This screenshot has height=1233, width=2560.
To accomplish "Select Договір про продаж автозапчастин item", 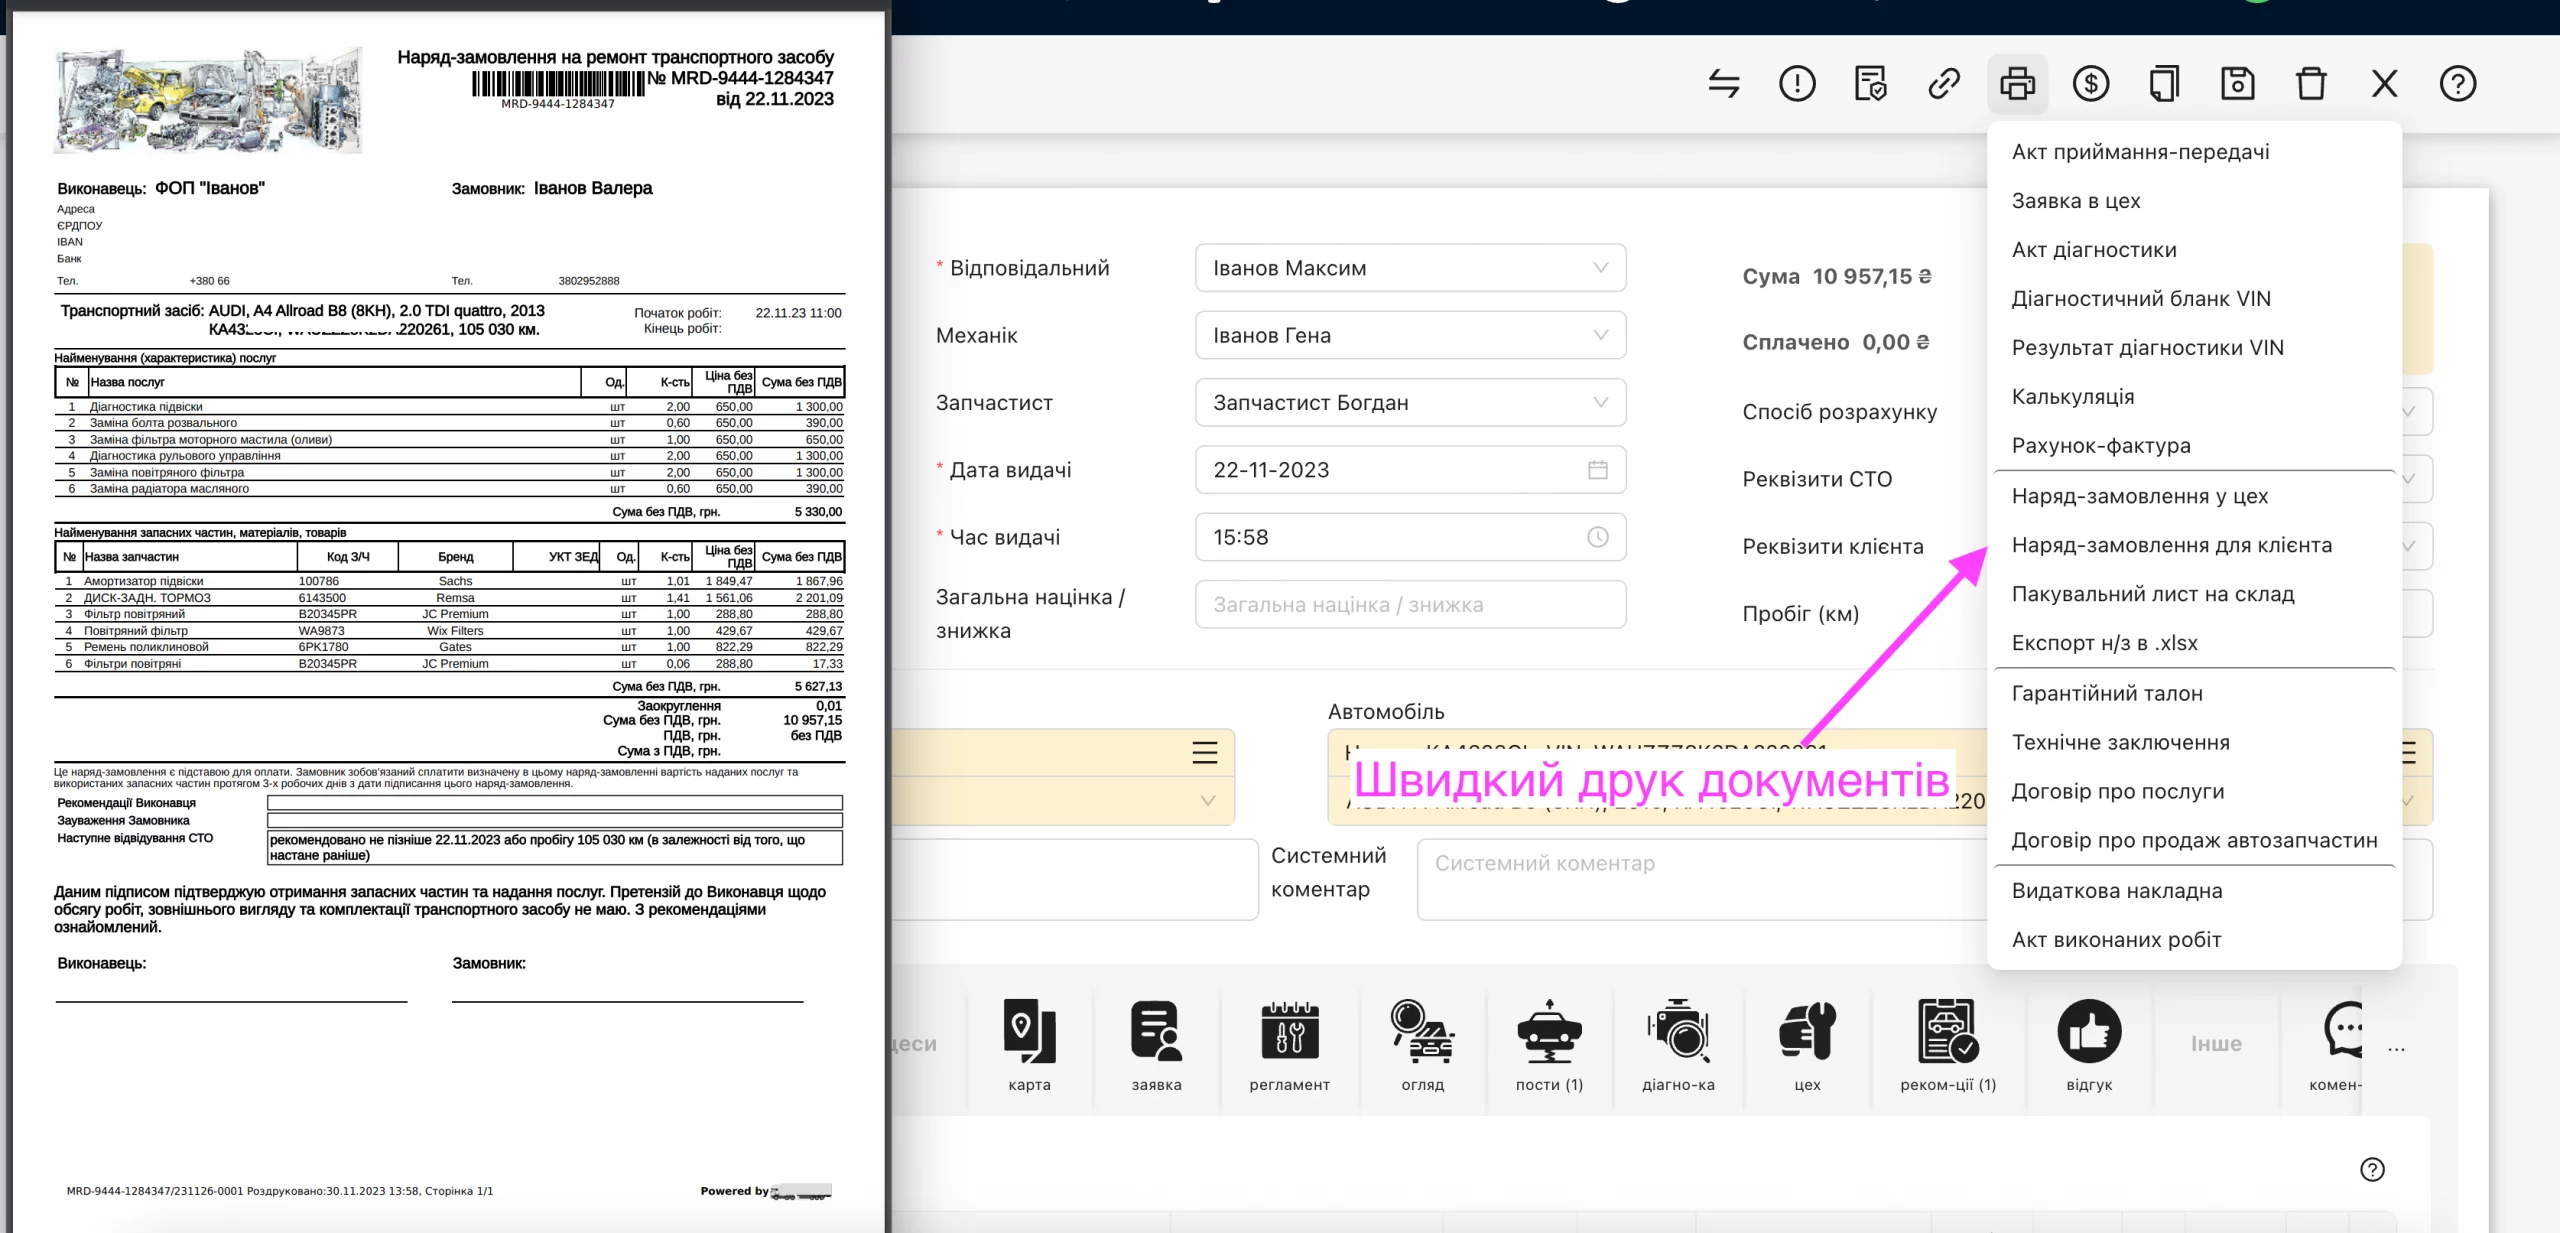I will pyautogui.click(x=2194, y=840).
